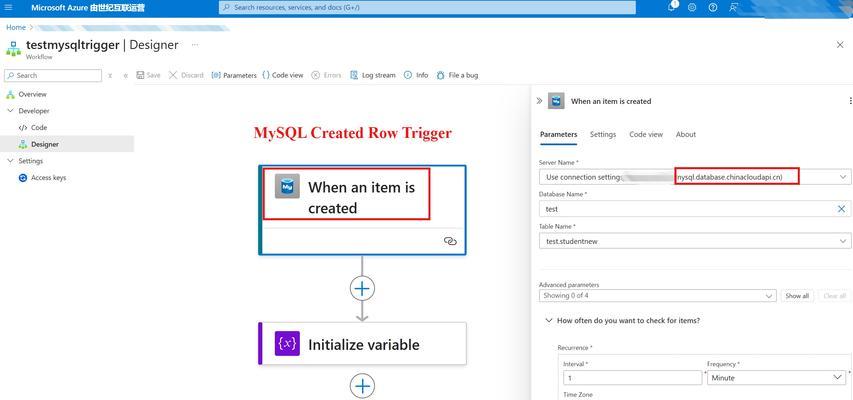Go to the Home breadcrumb link
This screenshot has width=853, height=400.
[16, 27]
